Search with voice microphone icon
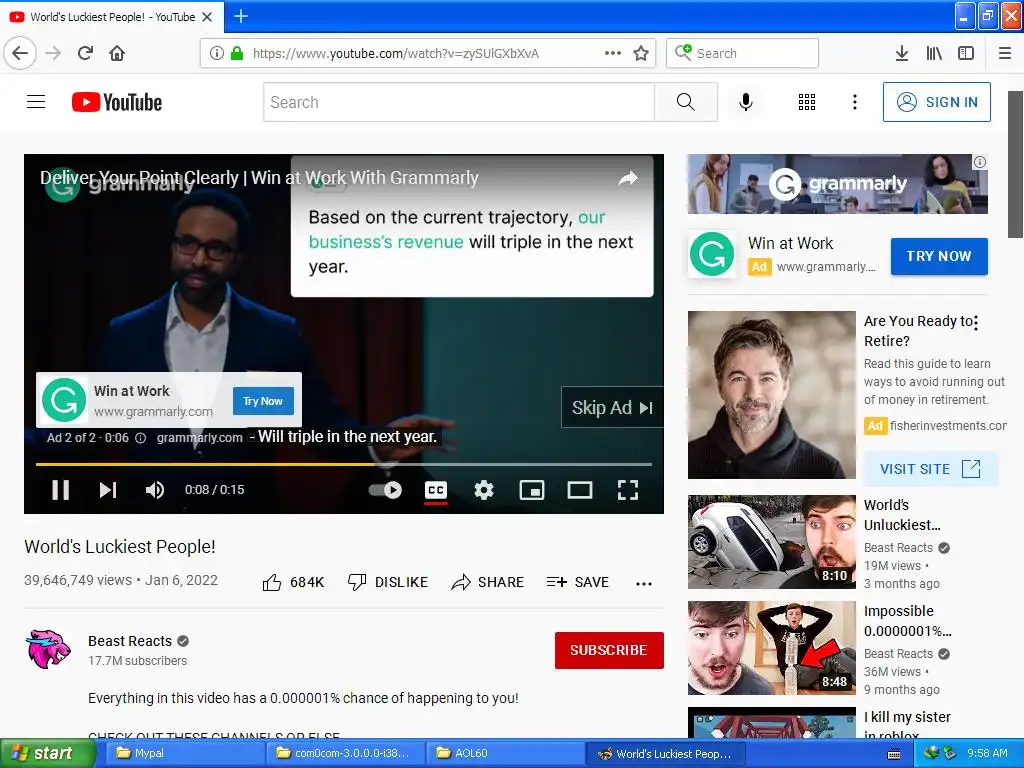 [x=746, y=102]
